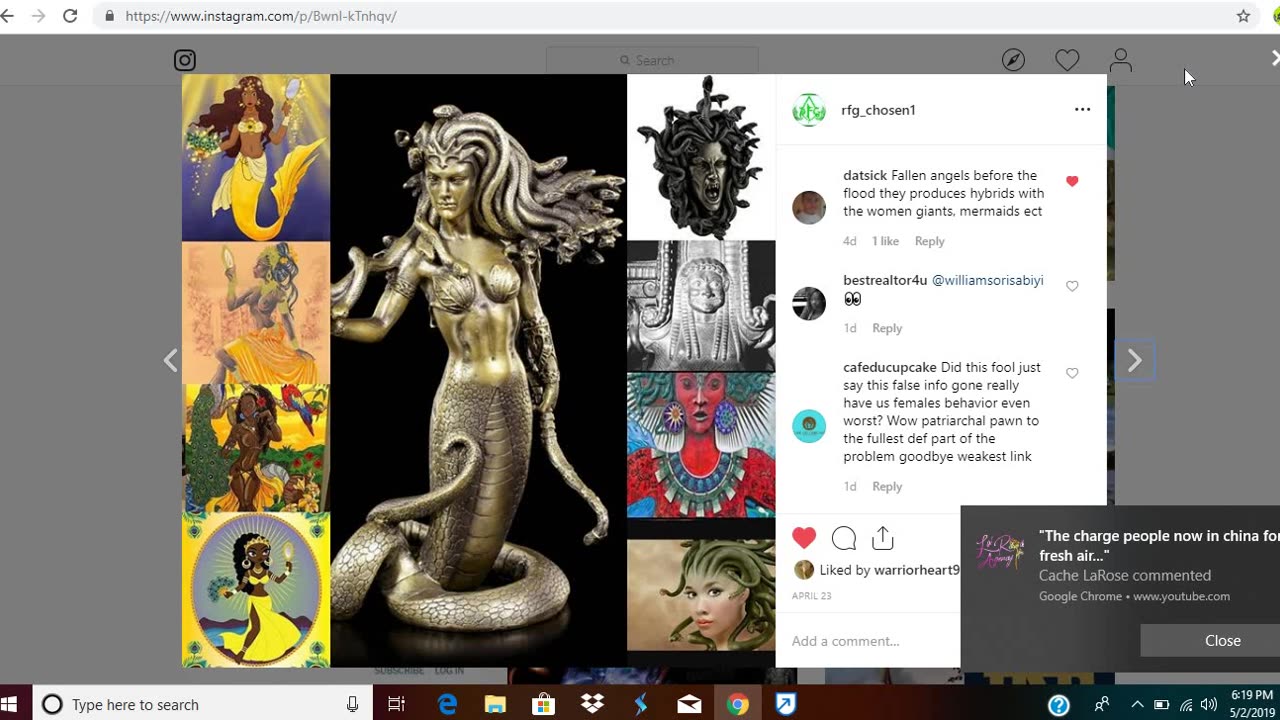Click the Medusa statue post image
Image resolution: width=1280 pixels, height=720 pixels.
478,370
